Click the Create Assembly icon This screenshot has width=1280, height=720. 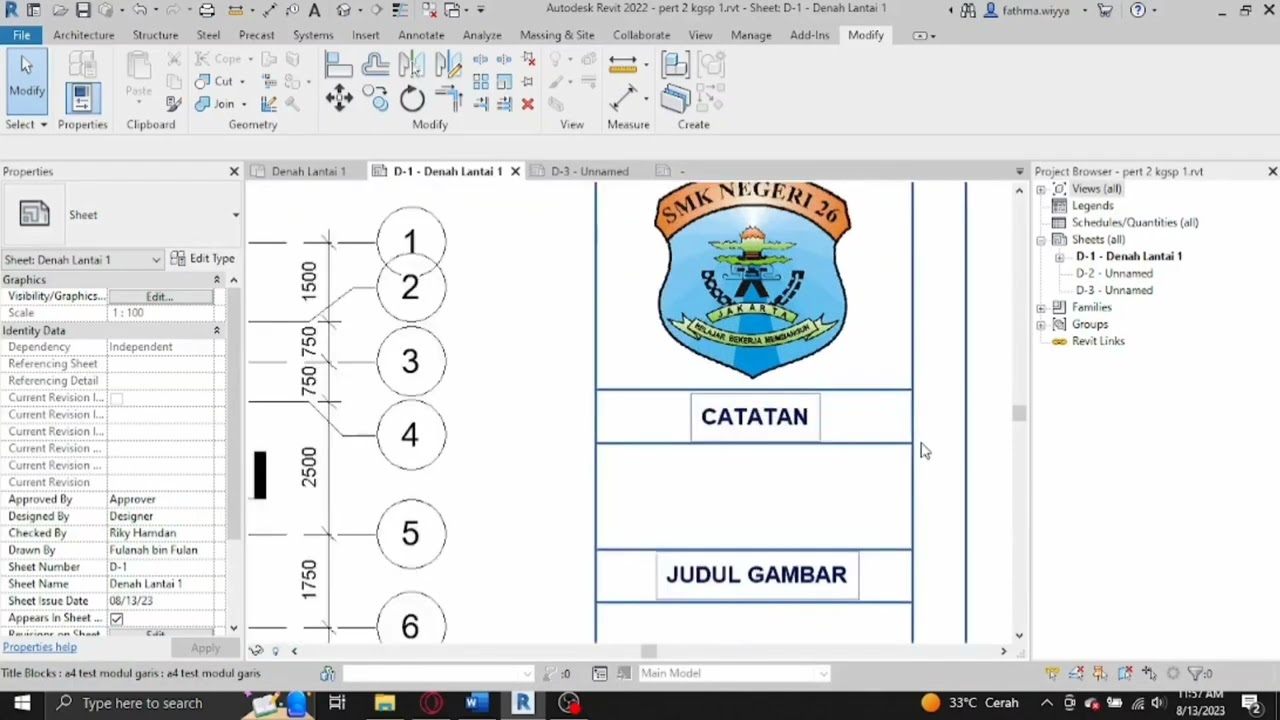[x=676, y=66]
